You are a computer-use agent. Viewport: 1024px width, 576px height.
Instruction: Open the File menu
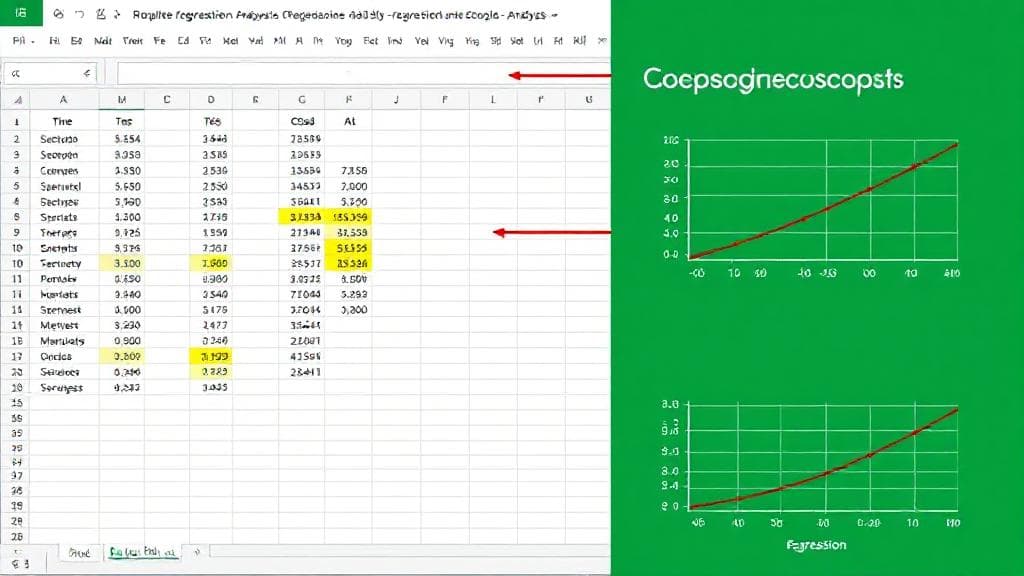coord(17,42)
